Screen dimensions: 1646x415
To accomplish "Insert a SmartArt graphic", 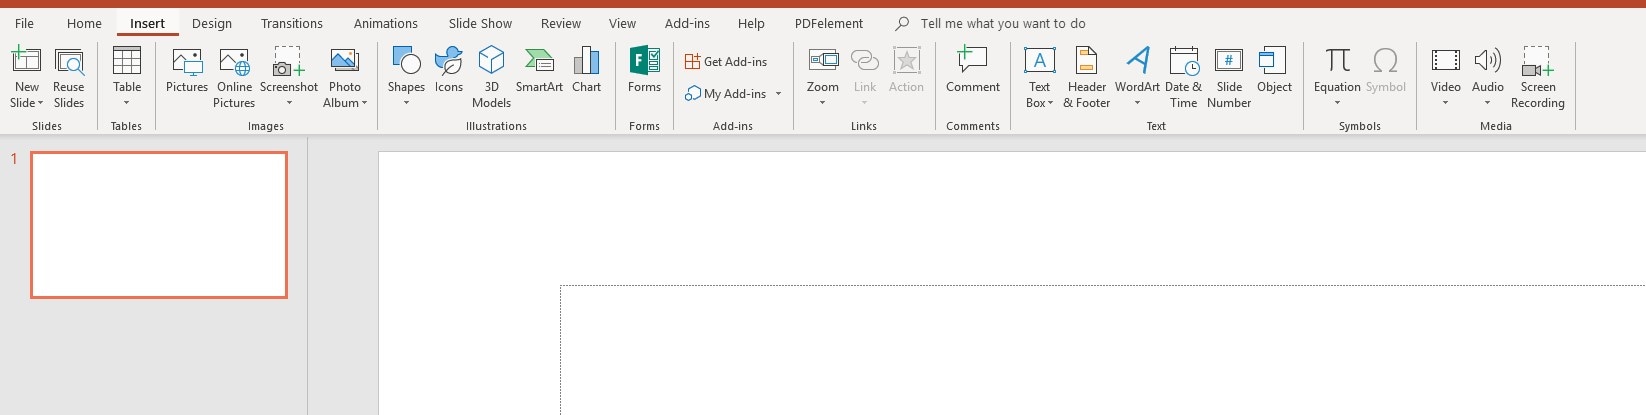I will [x=539, y=70].
